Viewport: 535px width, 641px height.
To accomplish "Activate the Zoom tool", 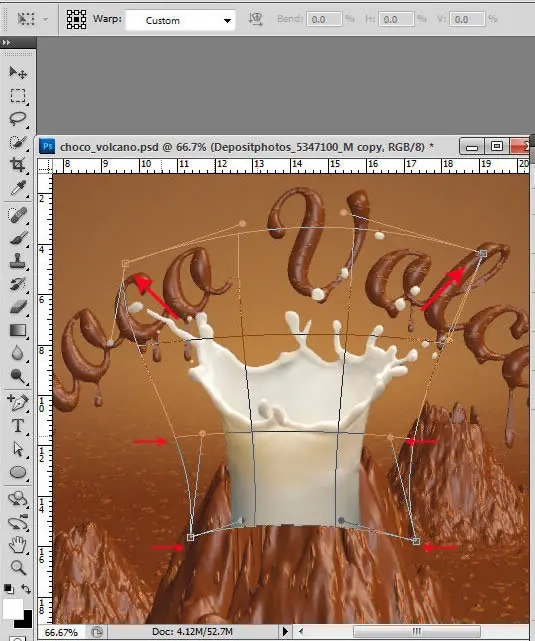I will point(18,567).
